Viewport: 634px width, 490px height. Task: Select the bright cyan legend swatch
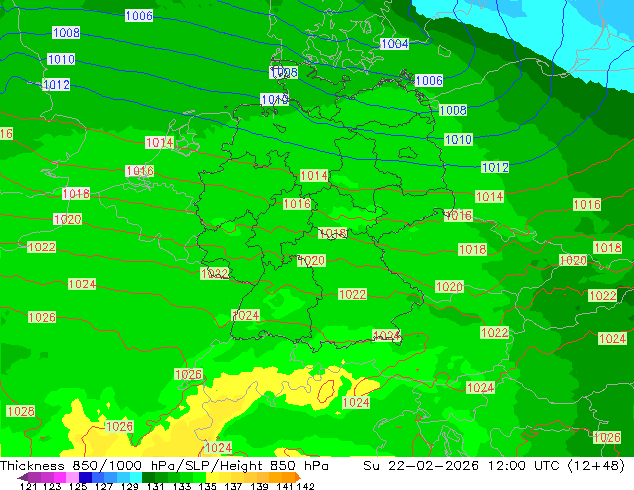point(136,477)
